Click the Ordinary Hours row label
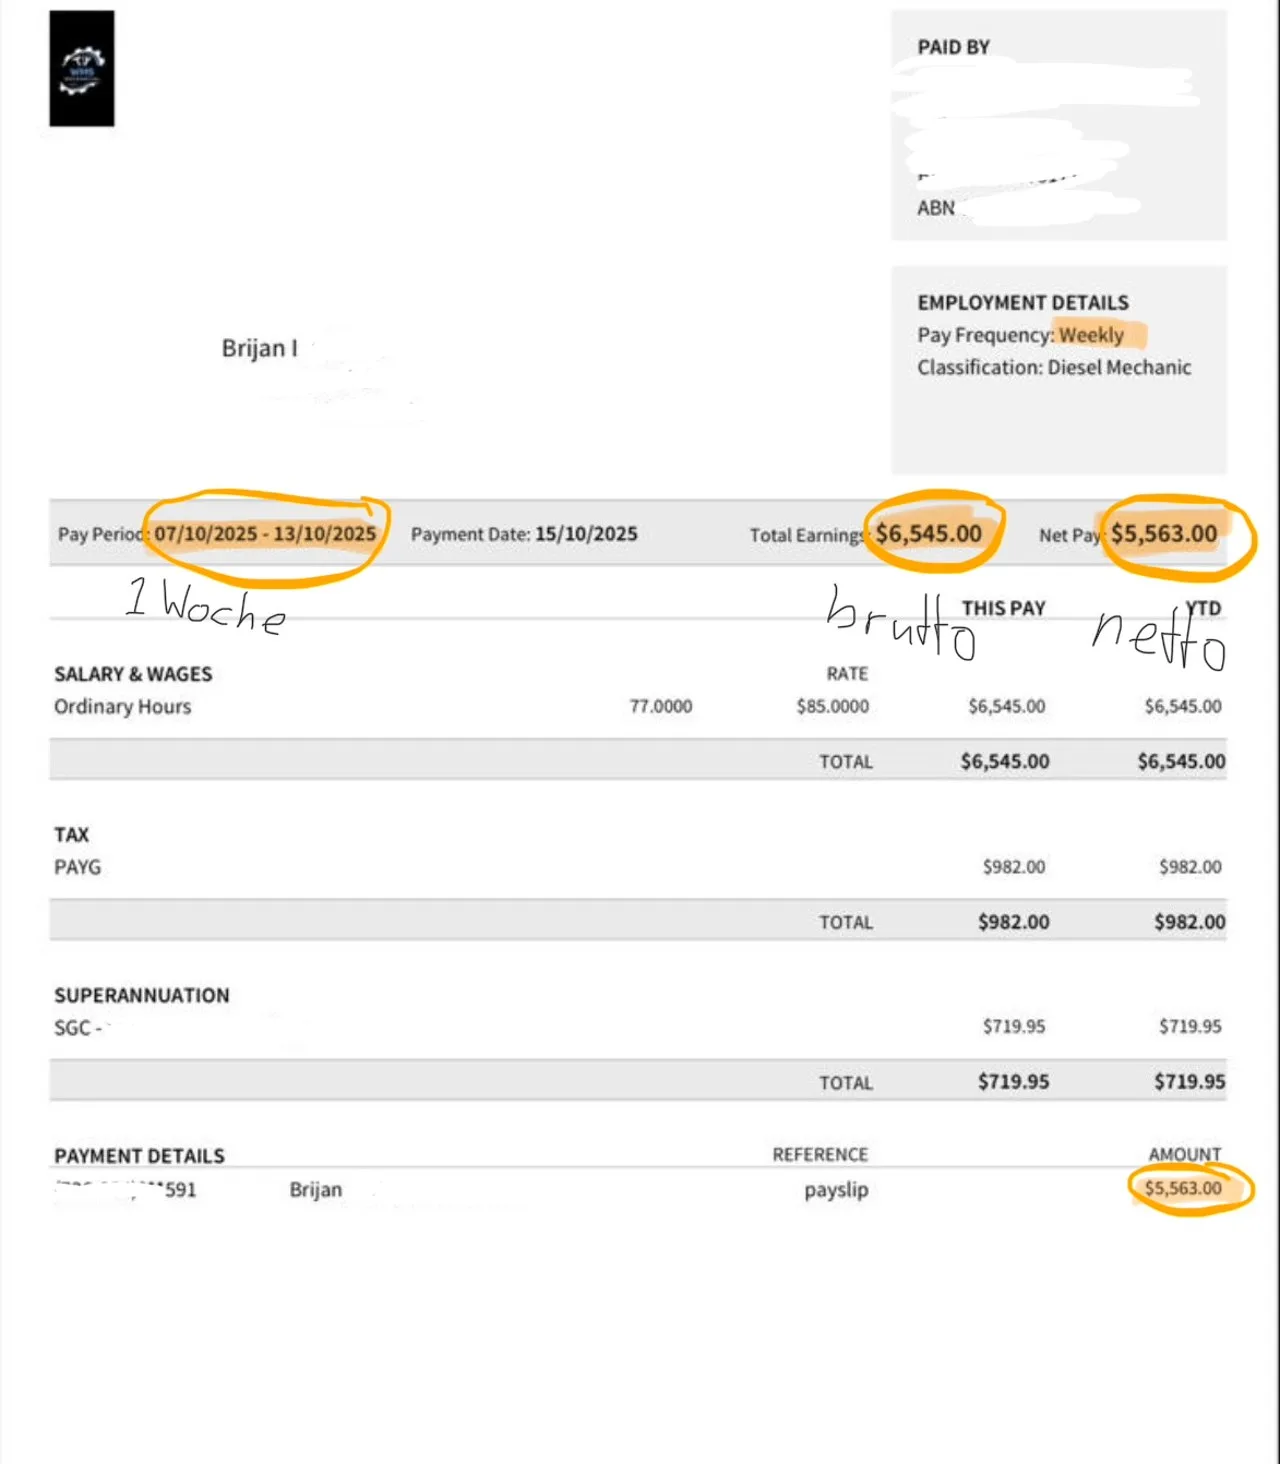 point(123,706)
